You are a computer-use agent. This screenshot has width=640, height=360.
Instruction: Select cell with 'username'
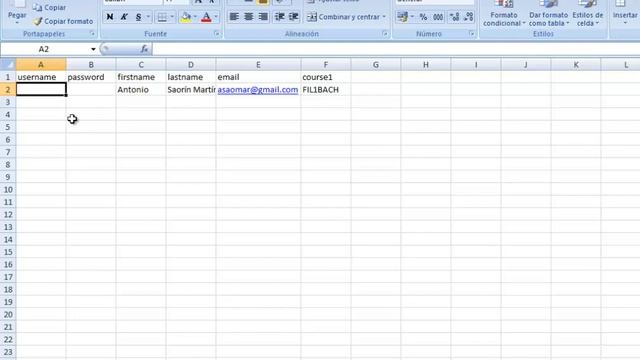[x=41, y=77]
